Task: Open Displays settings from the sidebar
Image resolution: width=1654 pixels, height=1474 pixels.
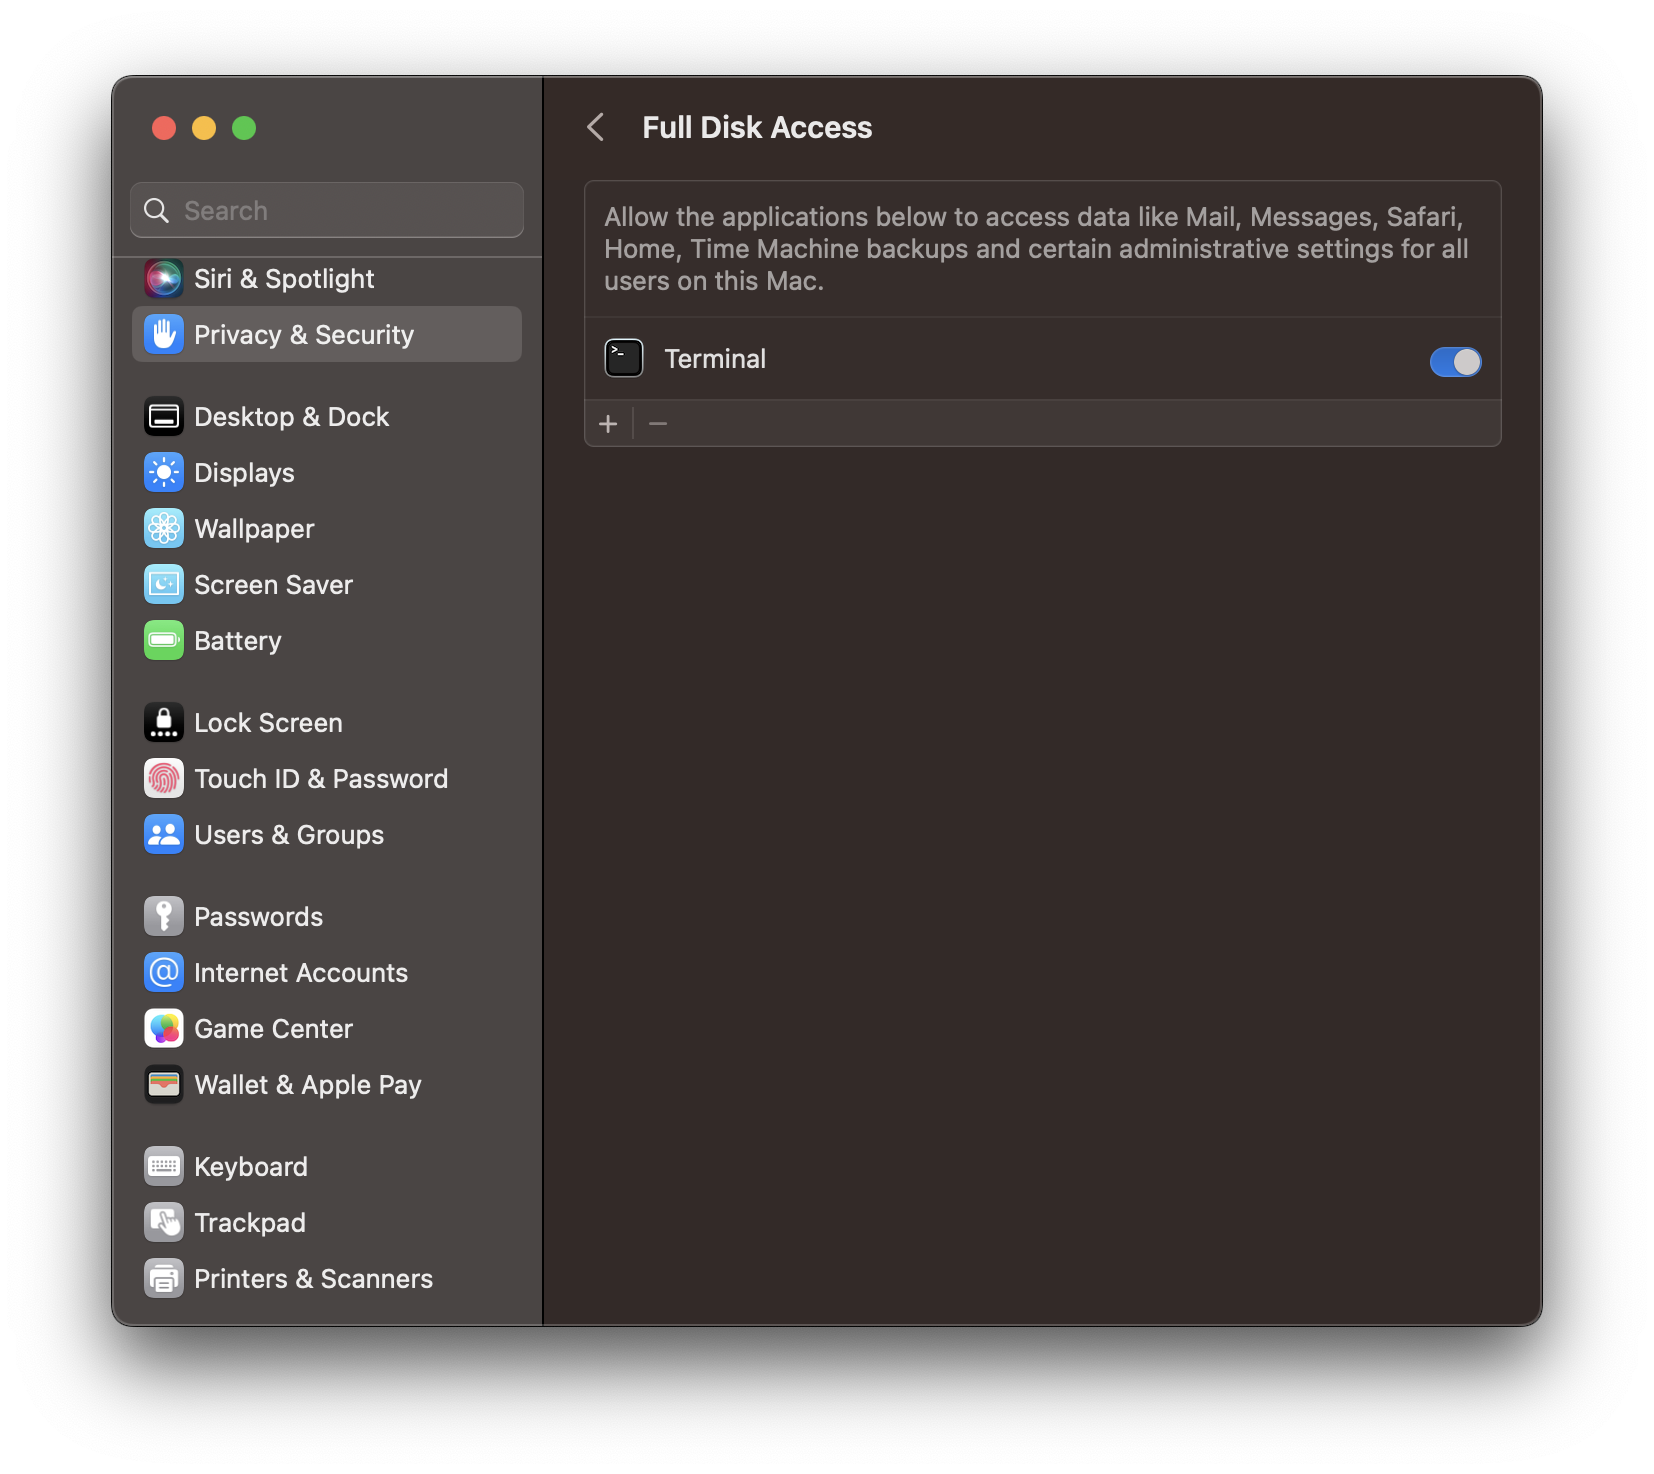Action: point(245,472)
